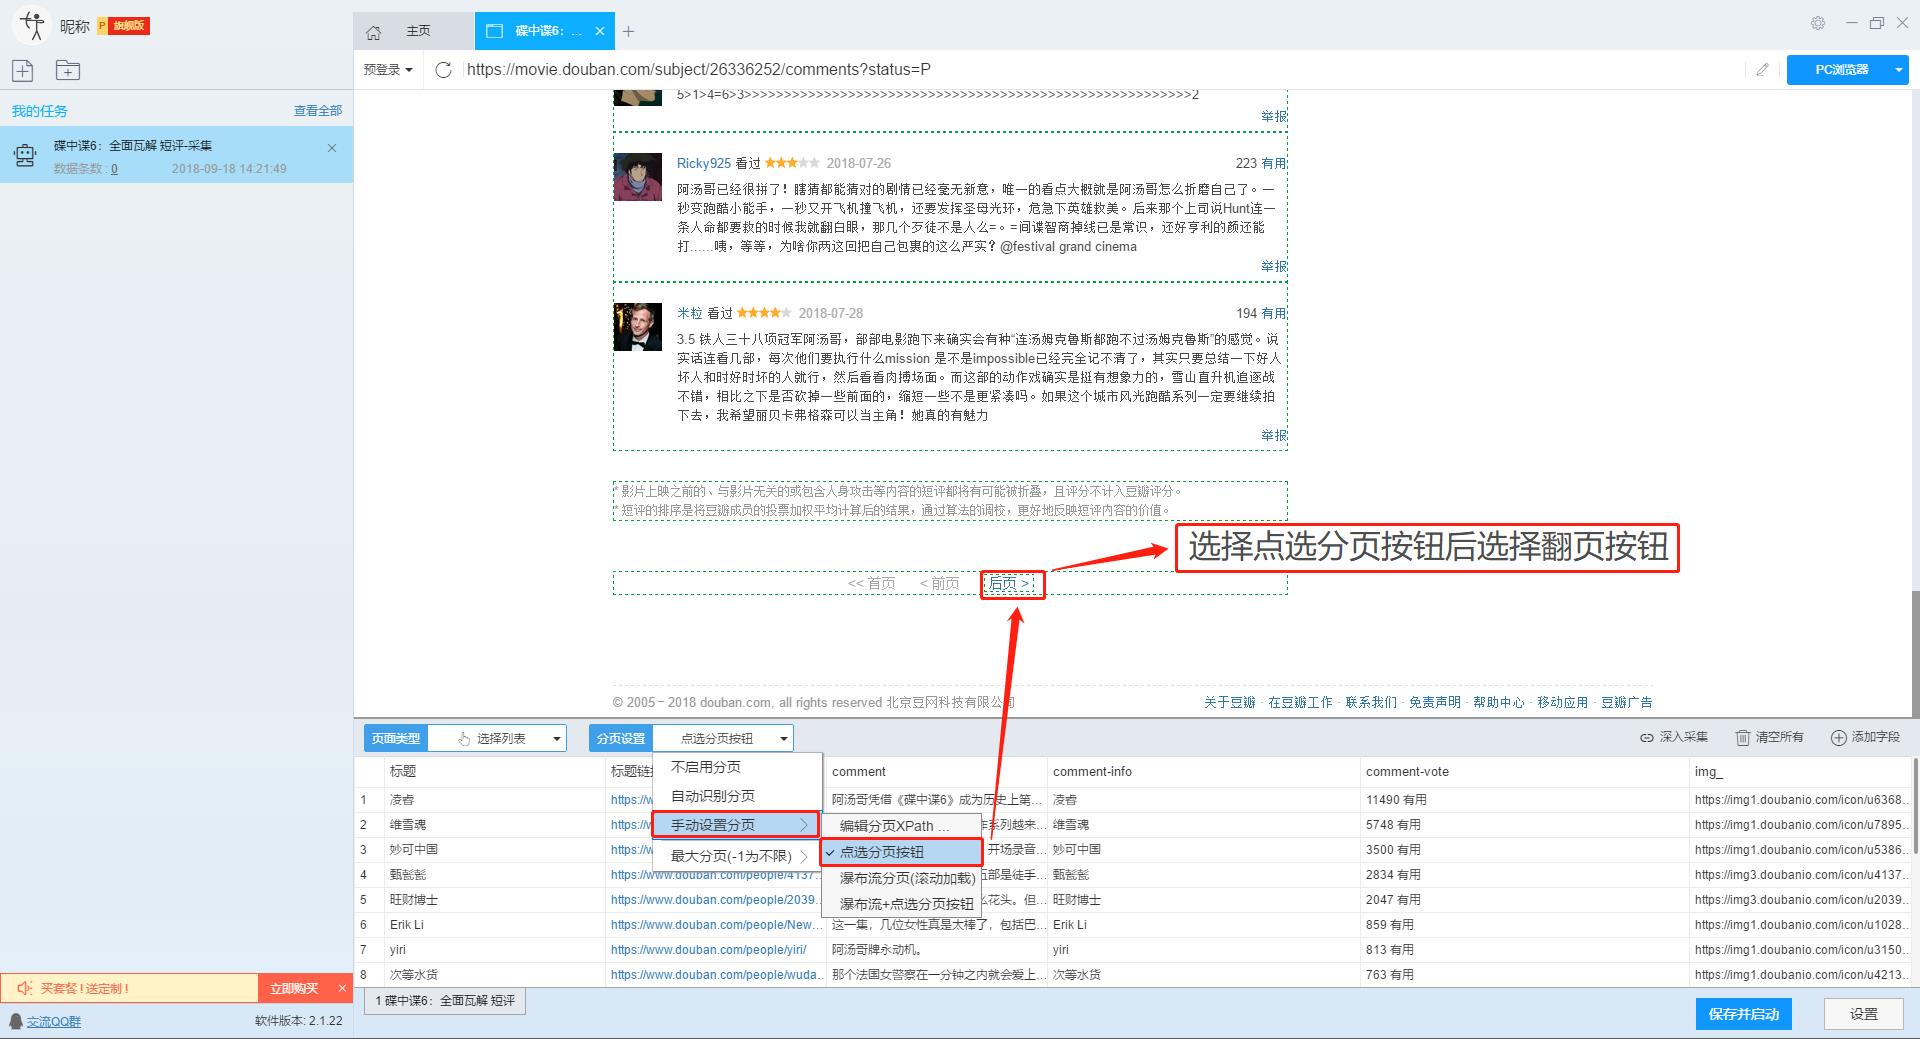Open 交流QQ群 link
Viewport: 1920px width, 1039px height.
[54, 1021]
